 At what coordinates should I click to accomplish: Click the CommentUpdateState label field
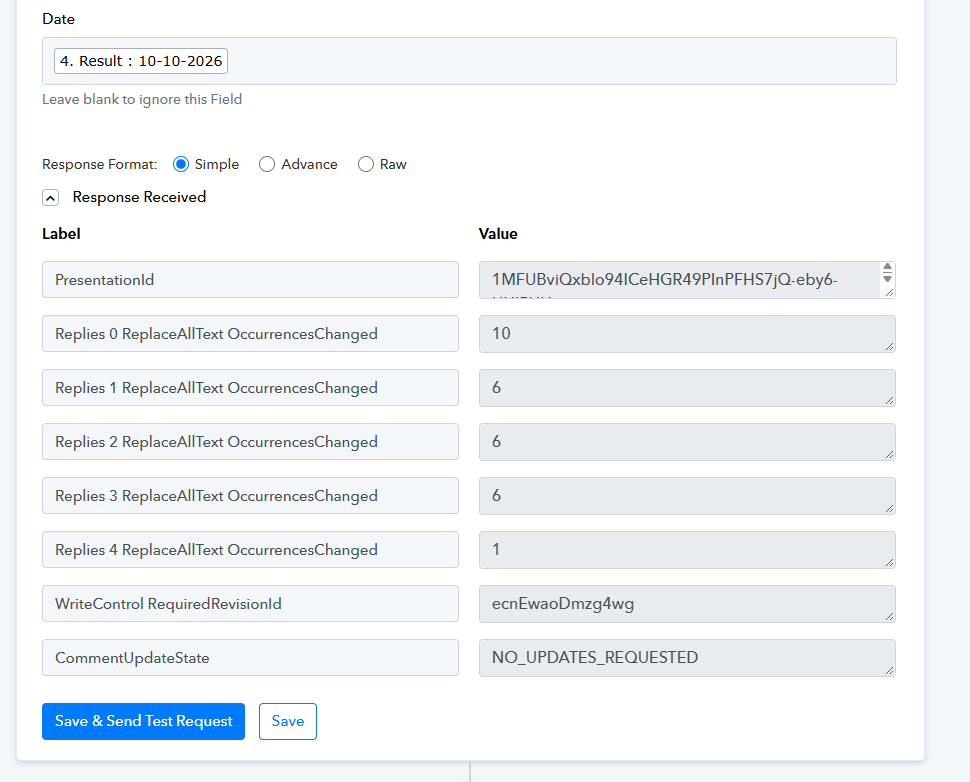(251, 658)
